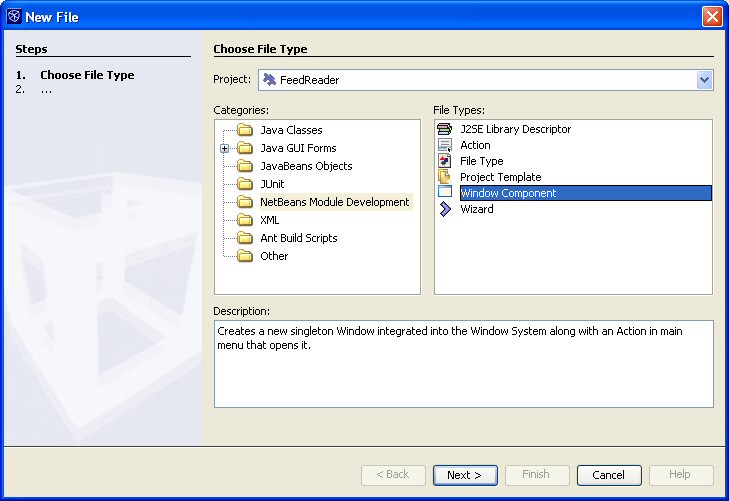Close the New File dialog

[x=712, y=17]
